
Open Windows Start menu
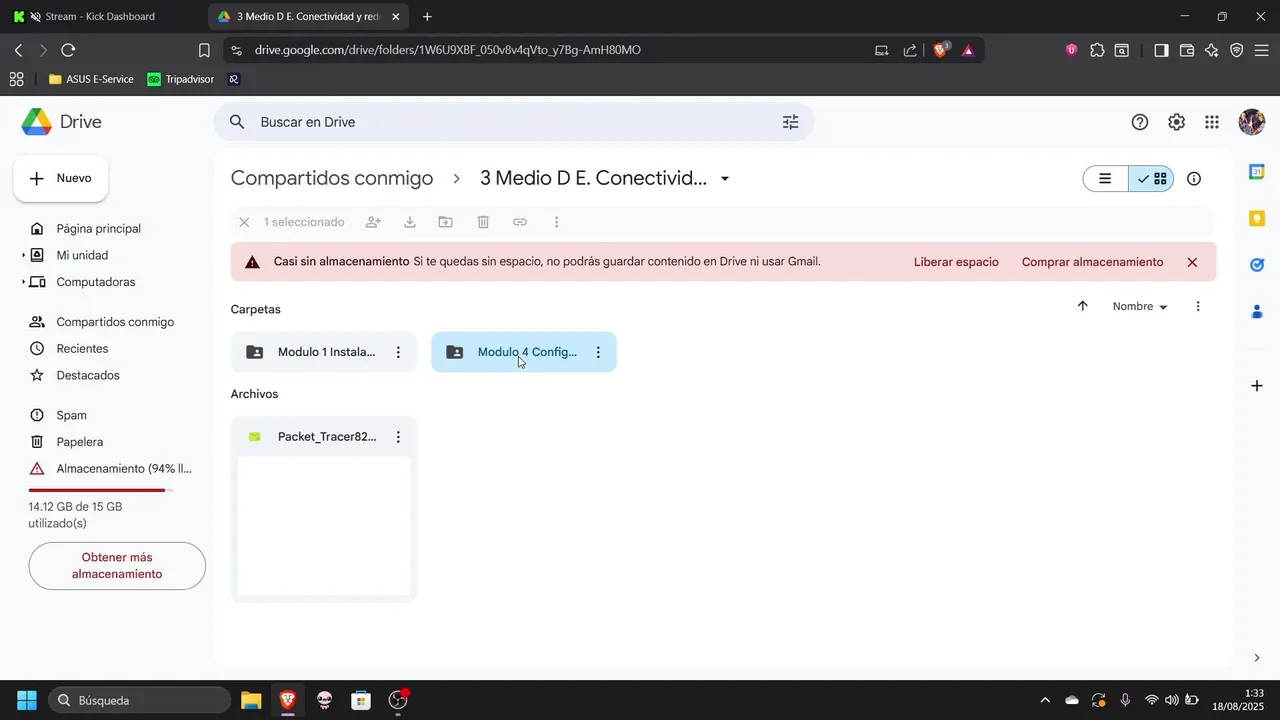[27, 700]
